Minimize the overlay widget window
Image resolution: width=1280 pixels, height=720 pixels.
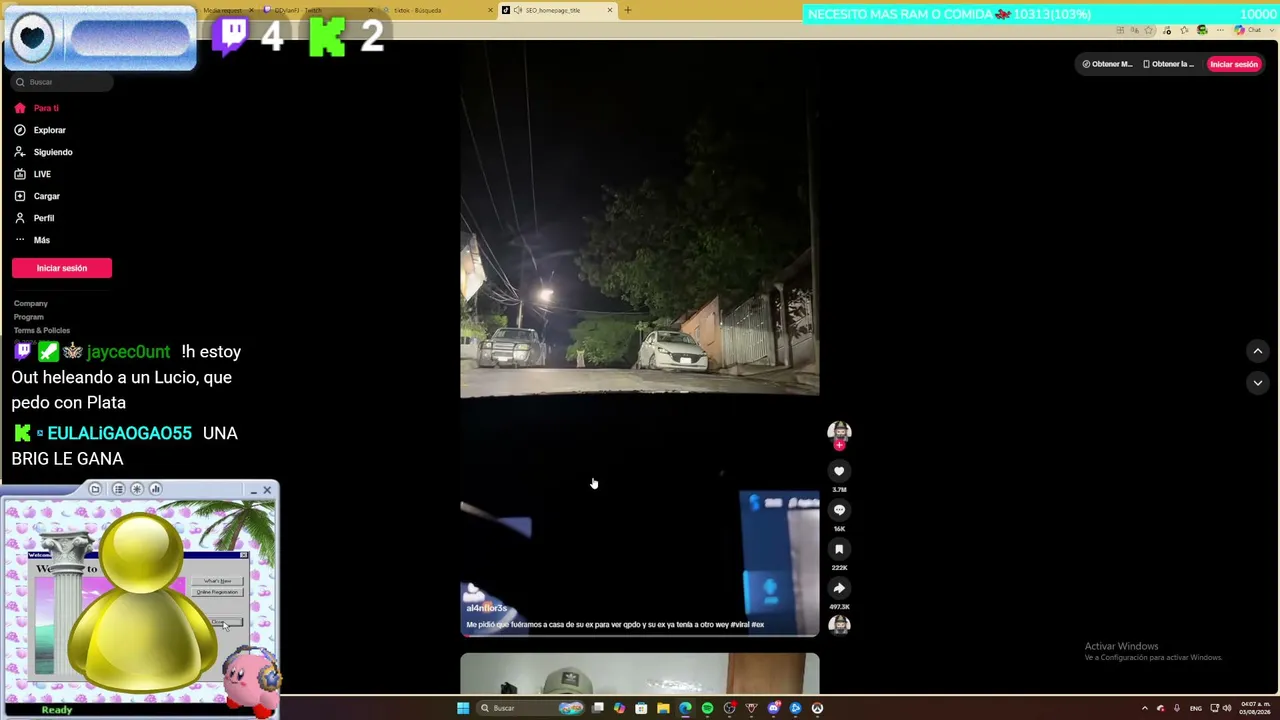click(253, 490)
